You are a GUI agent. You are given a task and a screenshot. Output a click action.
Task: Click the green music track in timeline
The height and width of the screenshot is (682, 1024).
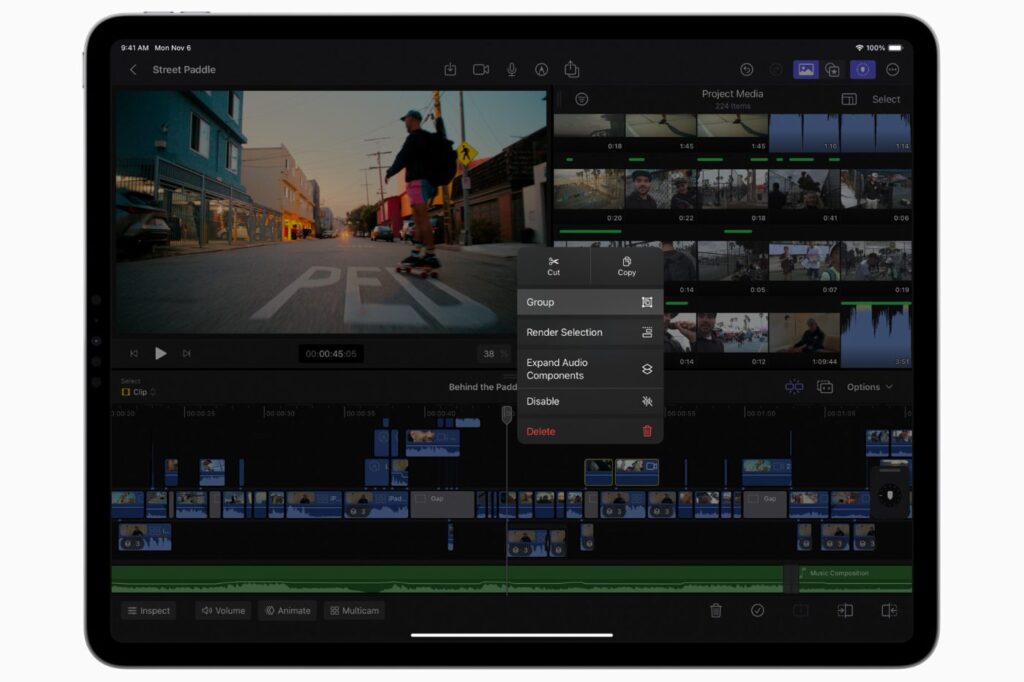447,579
